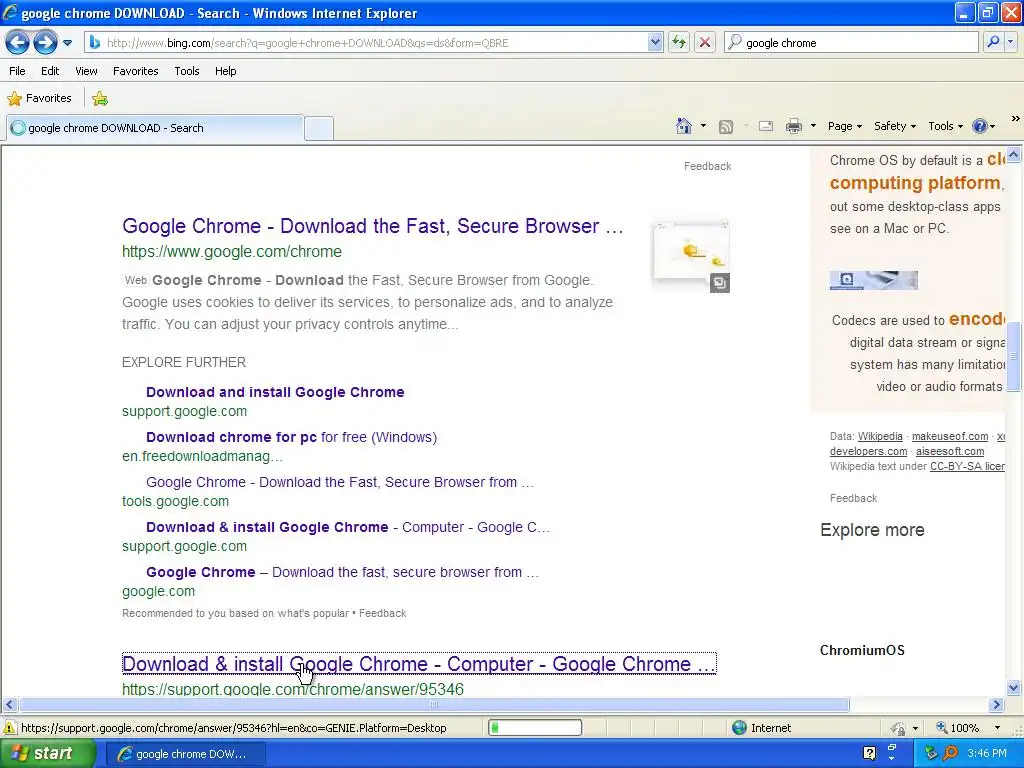Screen dimensions: 1024x768
Task: Open Download chrome for pc link
Action: coord(291,437)
